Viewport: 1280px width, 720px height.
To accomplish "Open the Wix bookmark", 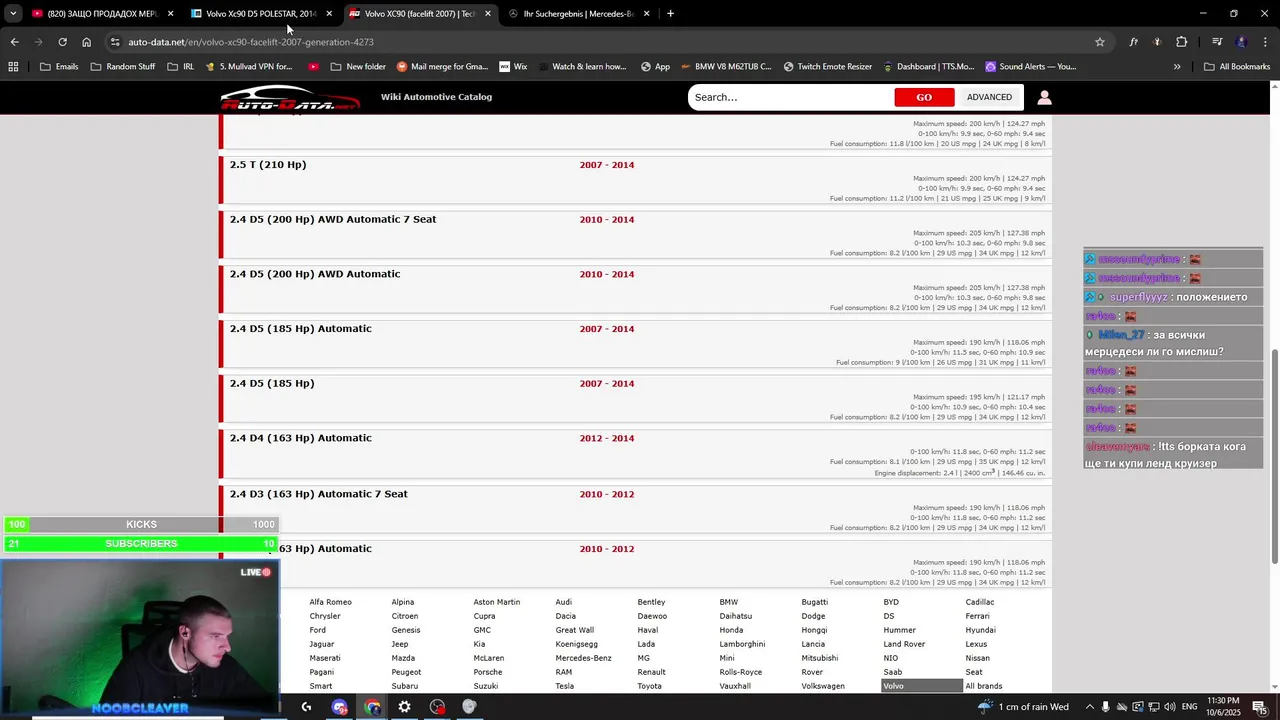I will tap(512, 67).
